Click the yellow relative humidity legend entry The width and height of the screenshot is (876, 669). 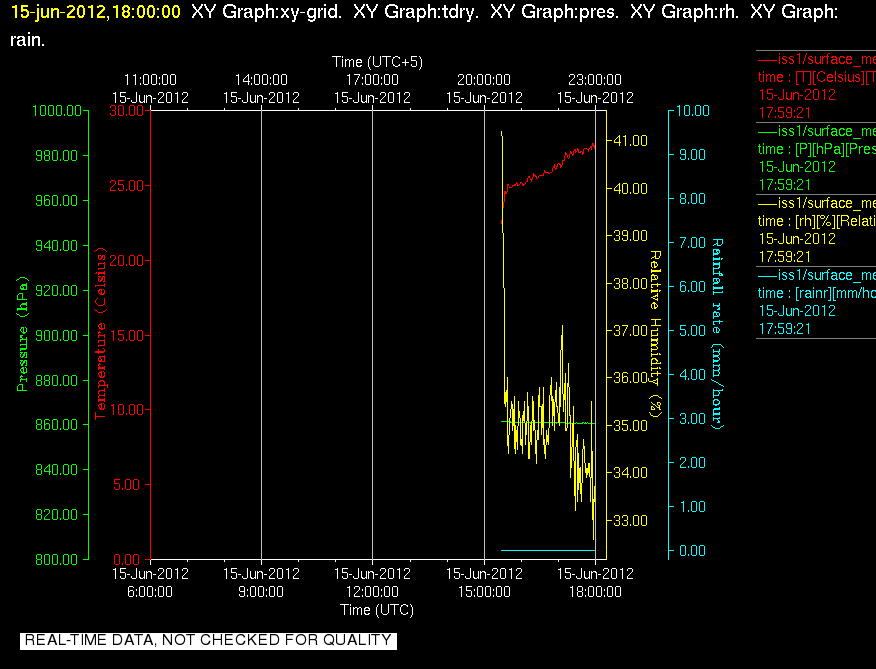(x=816, y=230)
